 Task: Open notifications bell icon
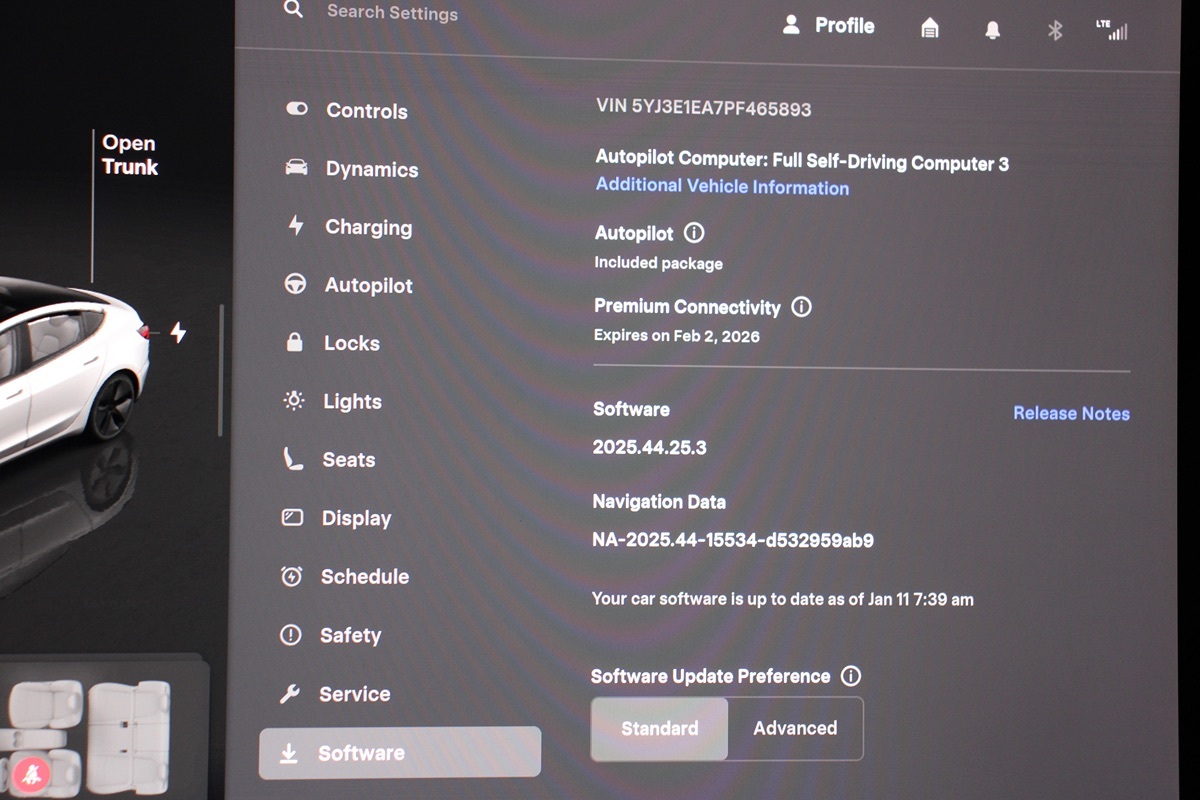click(x=992, y=30)
